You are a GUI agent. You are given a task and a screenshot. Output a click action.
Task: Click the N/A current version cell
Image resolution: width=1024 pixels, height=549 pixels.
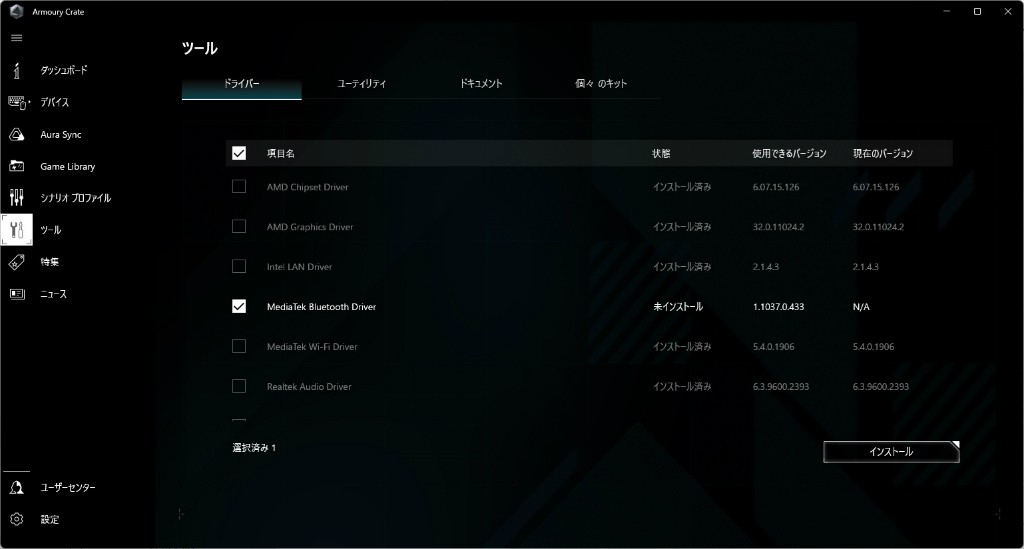pyautogui.click(x=861, y=307)
